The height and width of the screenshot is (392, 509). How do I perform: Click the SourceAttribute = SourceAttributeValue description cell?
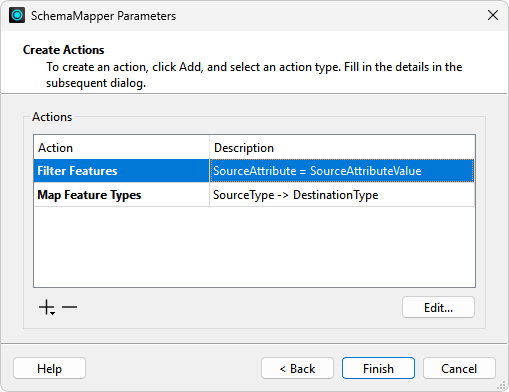pos(342,171)
